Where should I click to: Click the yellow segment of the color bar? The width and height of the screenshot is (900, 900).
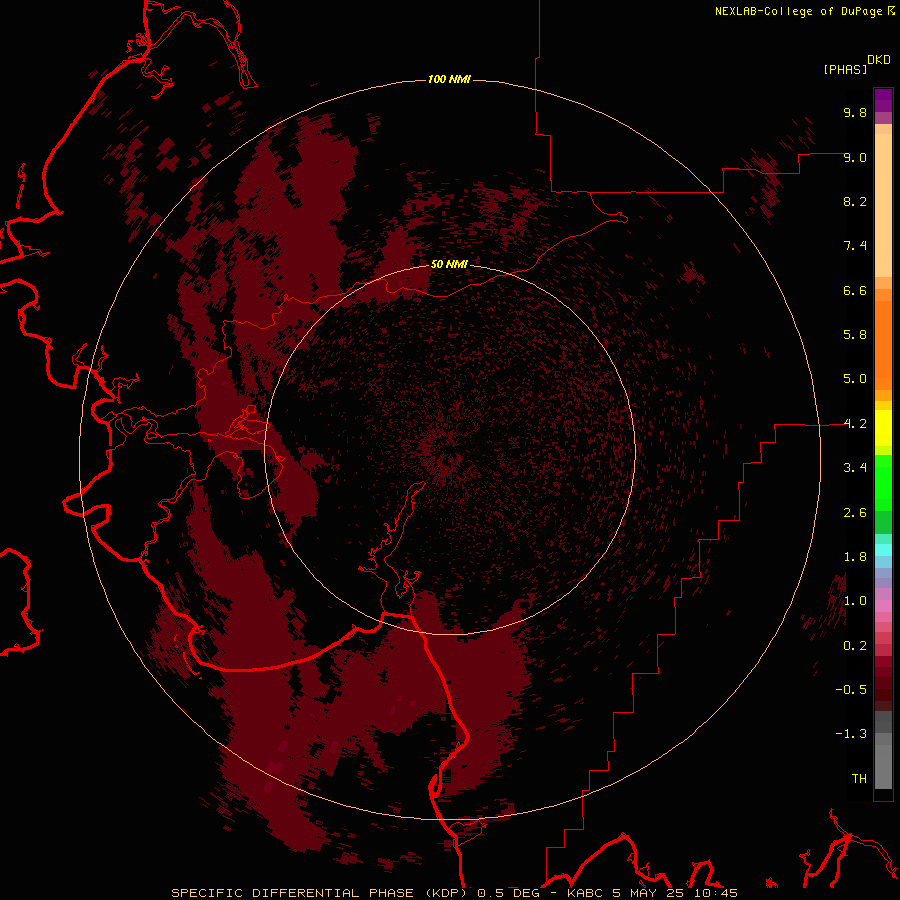[x=883, y=428]
